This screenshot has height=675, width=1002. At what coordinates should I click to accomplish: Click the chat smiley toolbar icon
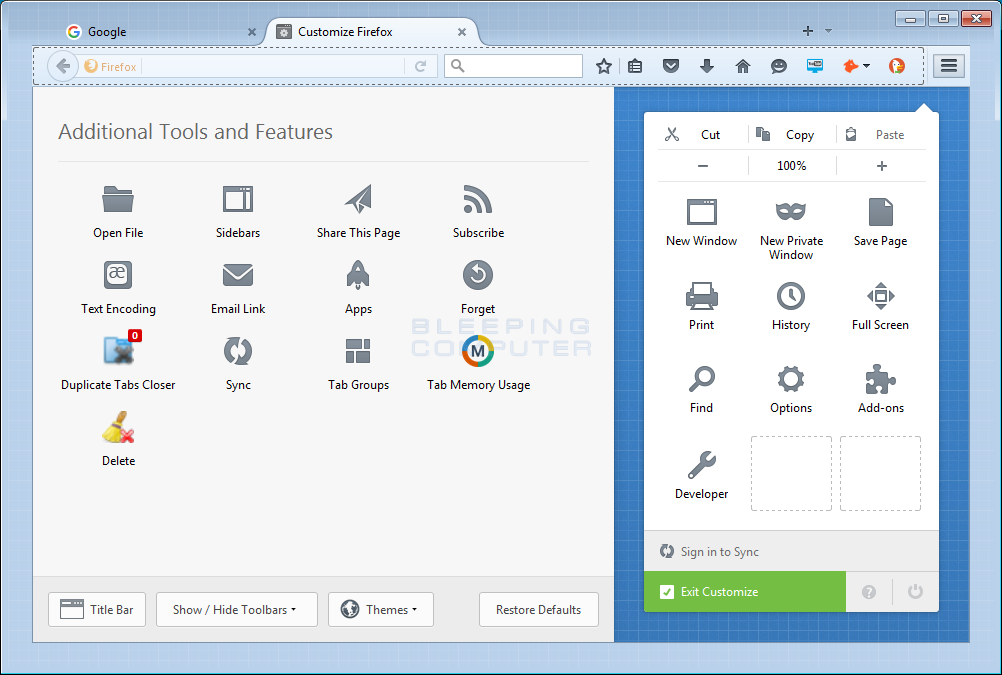pos(778,66)
